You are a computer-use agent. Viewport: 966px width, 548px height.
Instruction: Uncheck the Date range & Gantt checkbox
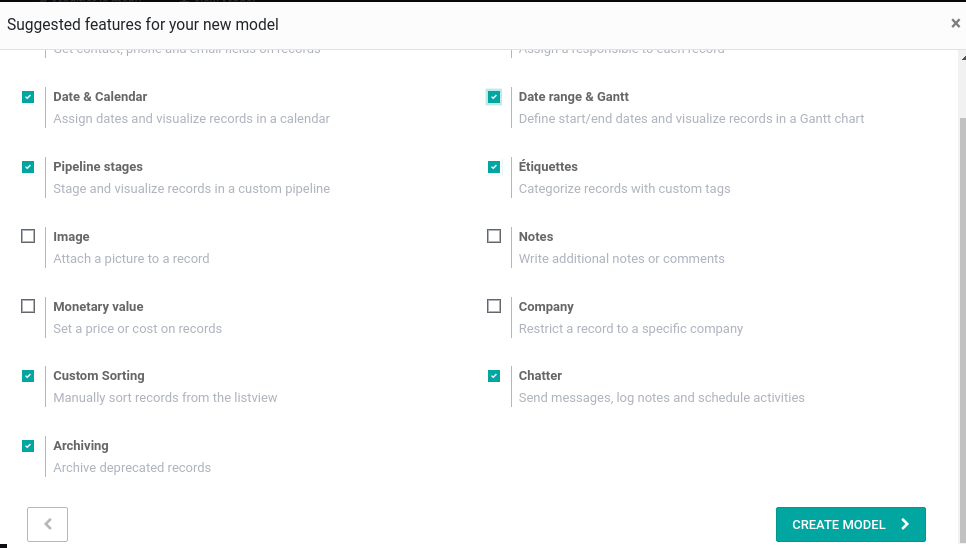494,97
